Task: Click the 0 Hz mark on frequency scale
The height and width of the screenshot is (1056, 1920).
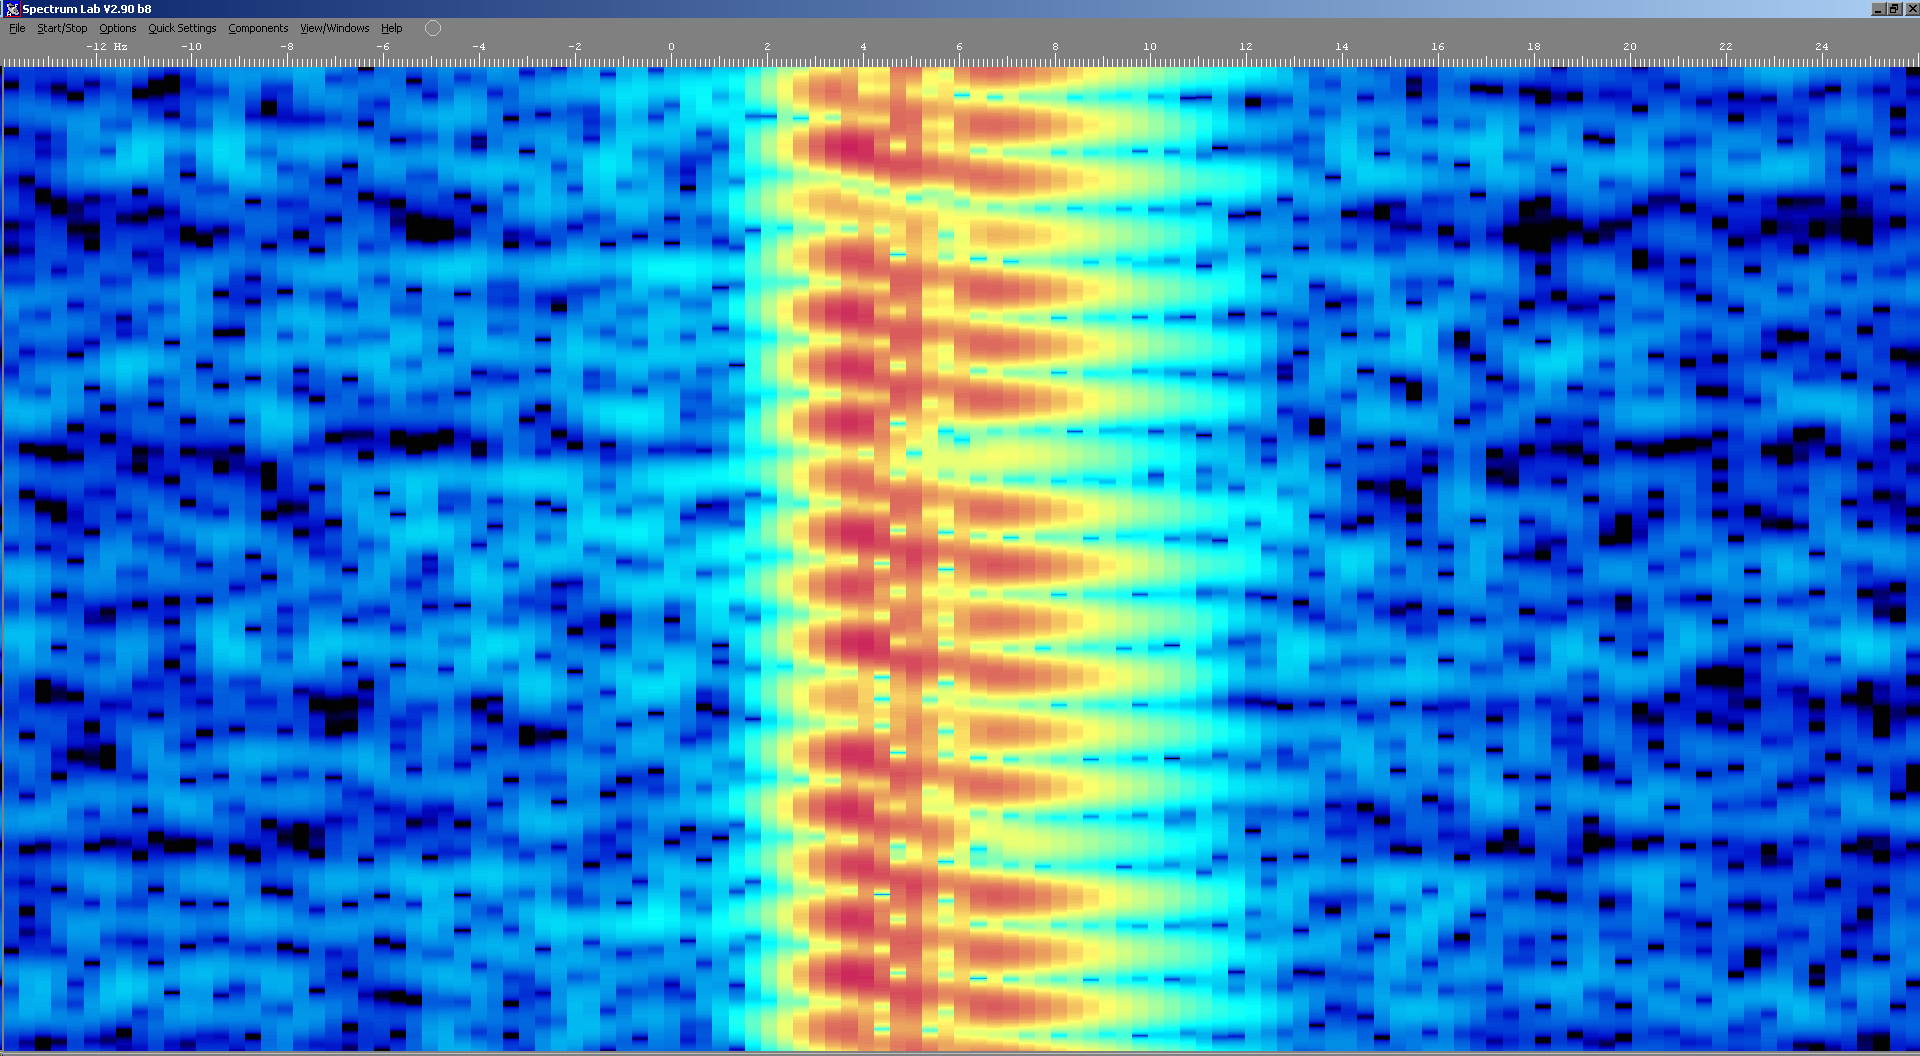Action: pyautogui.click(x=671, y=48)
